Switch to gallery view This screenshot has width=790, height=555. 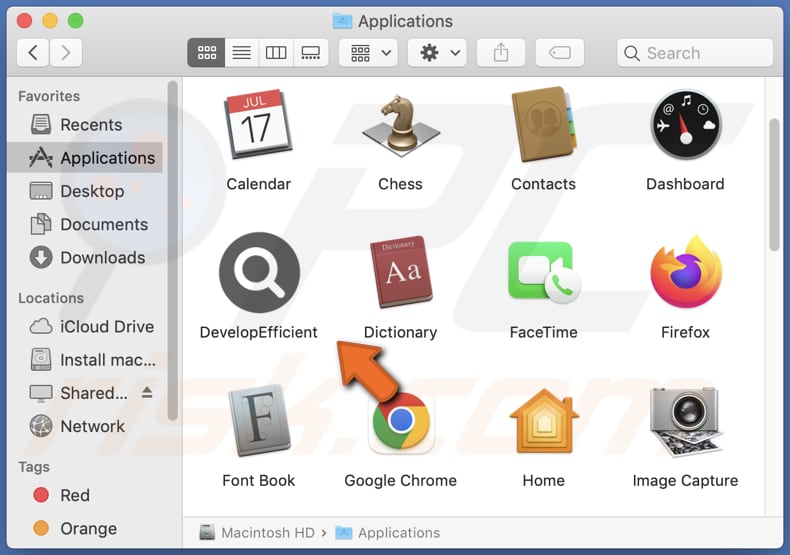coord(310,52)
